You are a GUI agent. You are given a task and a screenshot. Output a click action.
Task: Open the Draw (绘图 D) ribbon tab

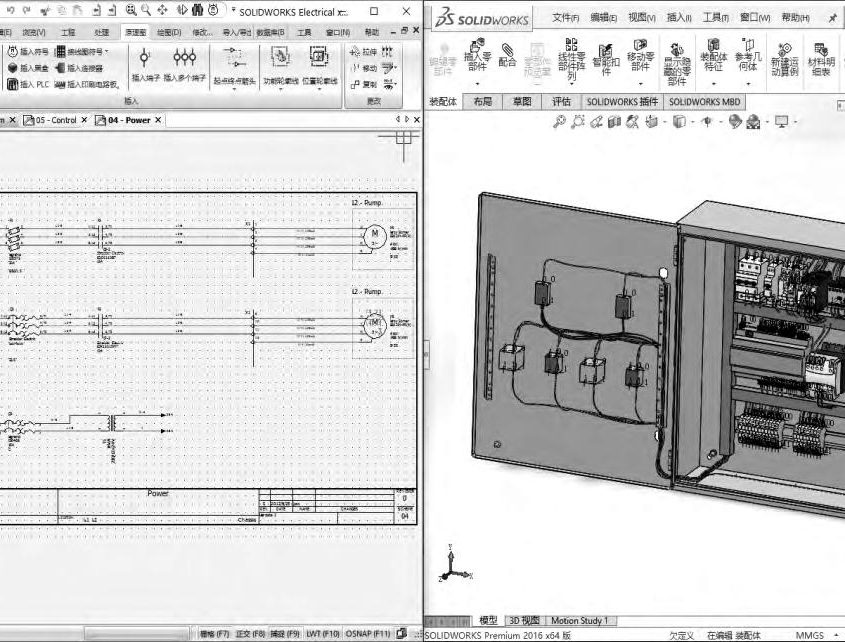(x=169, y=32)
